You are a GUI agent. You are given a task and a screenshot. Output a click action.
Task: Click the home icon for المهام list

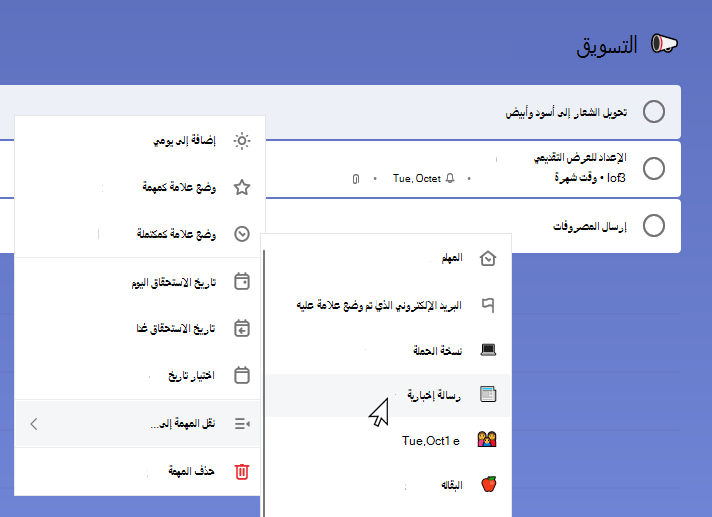click(x=488, y=258)
